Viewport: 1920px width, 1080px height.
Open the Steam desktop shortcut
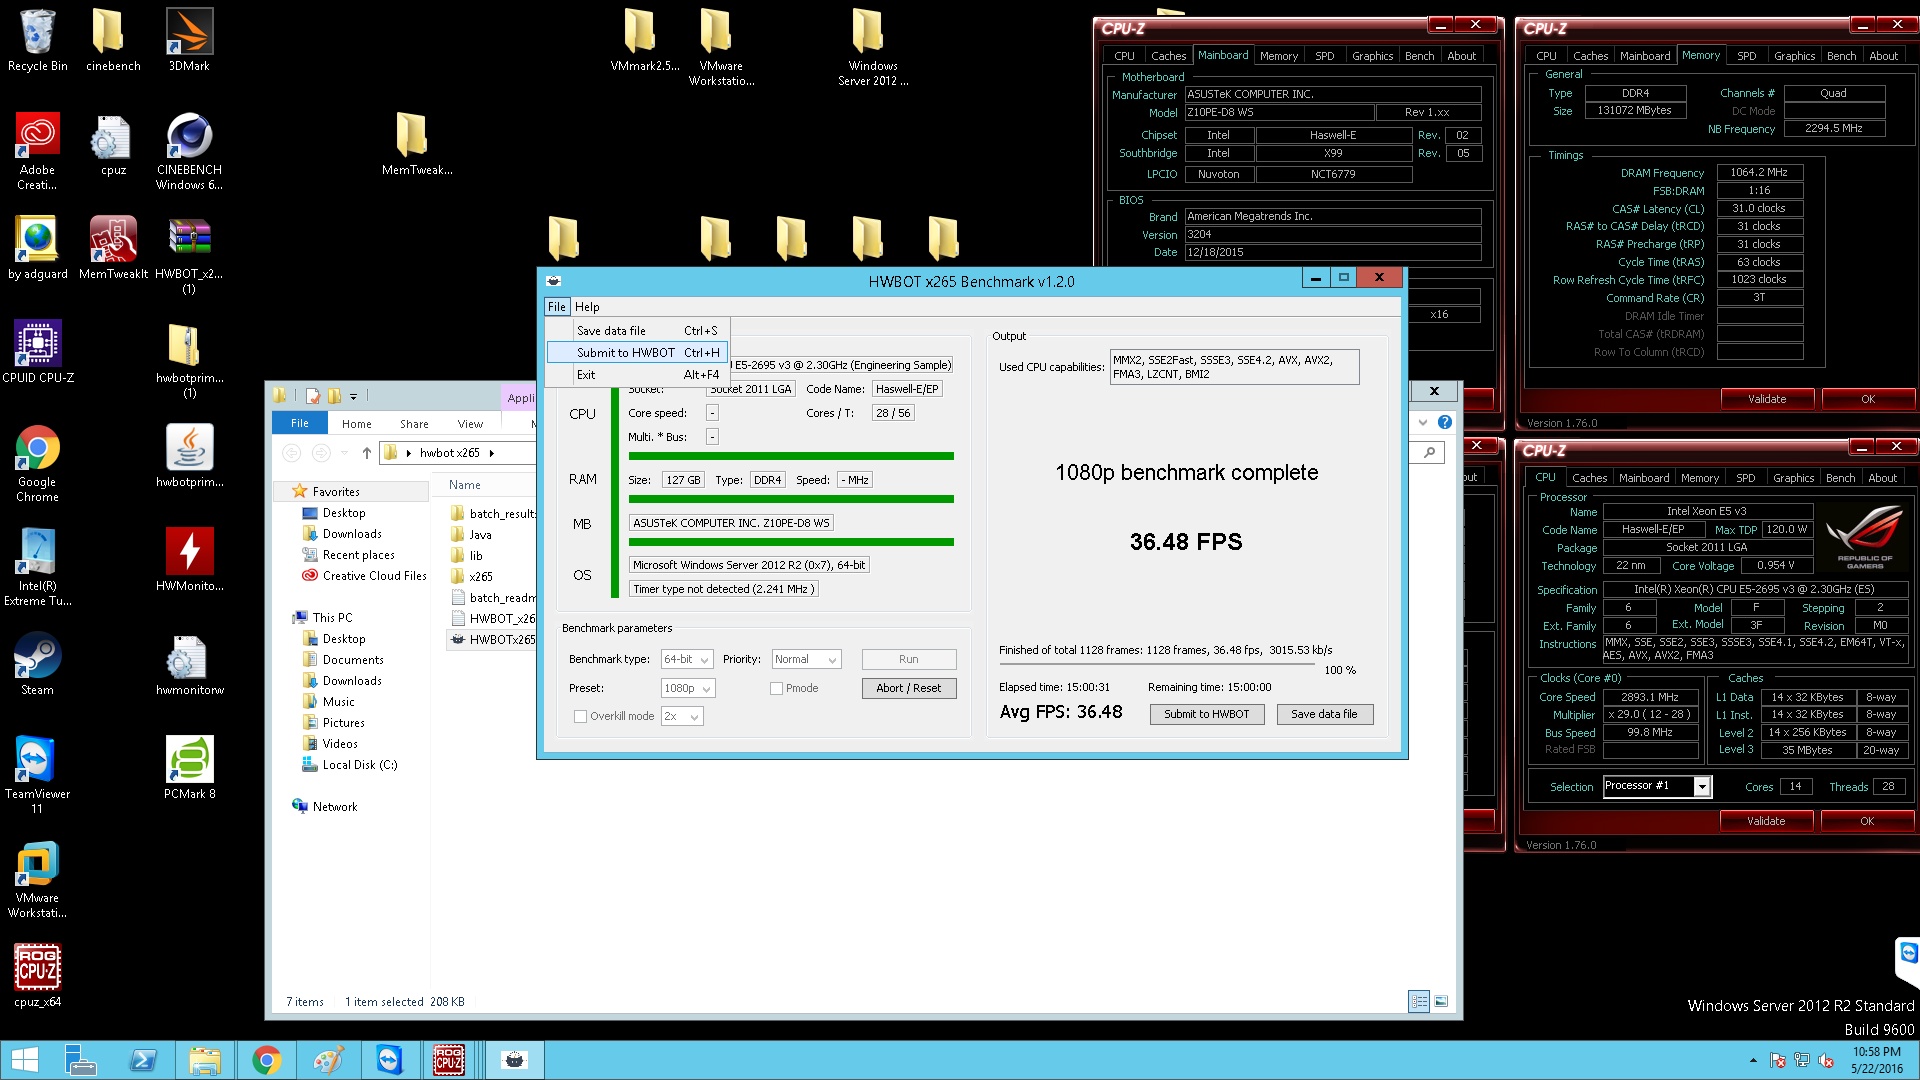[x=37, y=663]
